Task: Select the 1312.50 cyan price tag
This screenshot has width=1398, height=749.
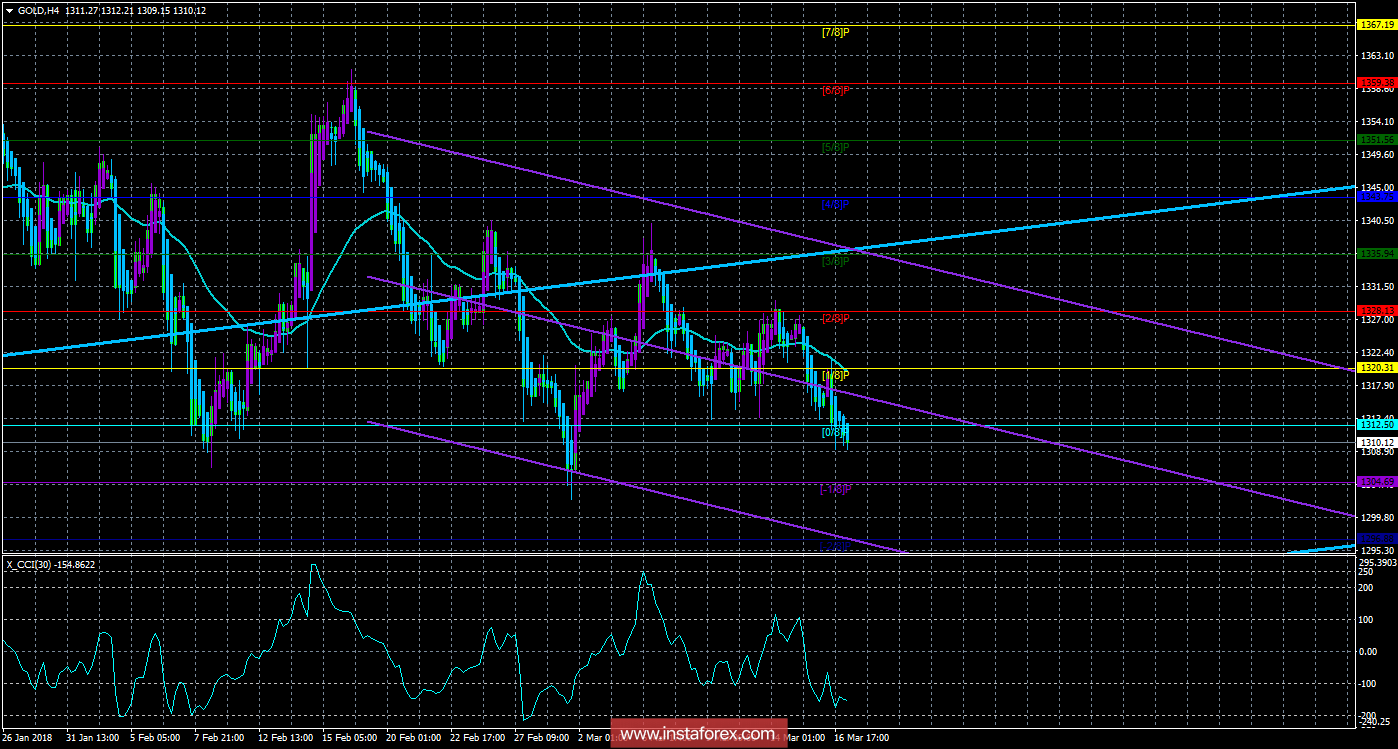Action: click(1376, 425)
